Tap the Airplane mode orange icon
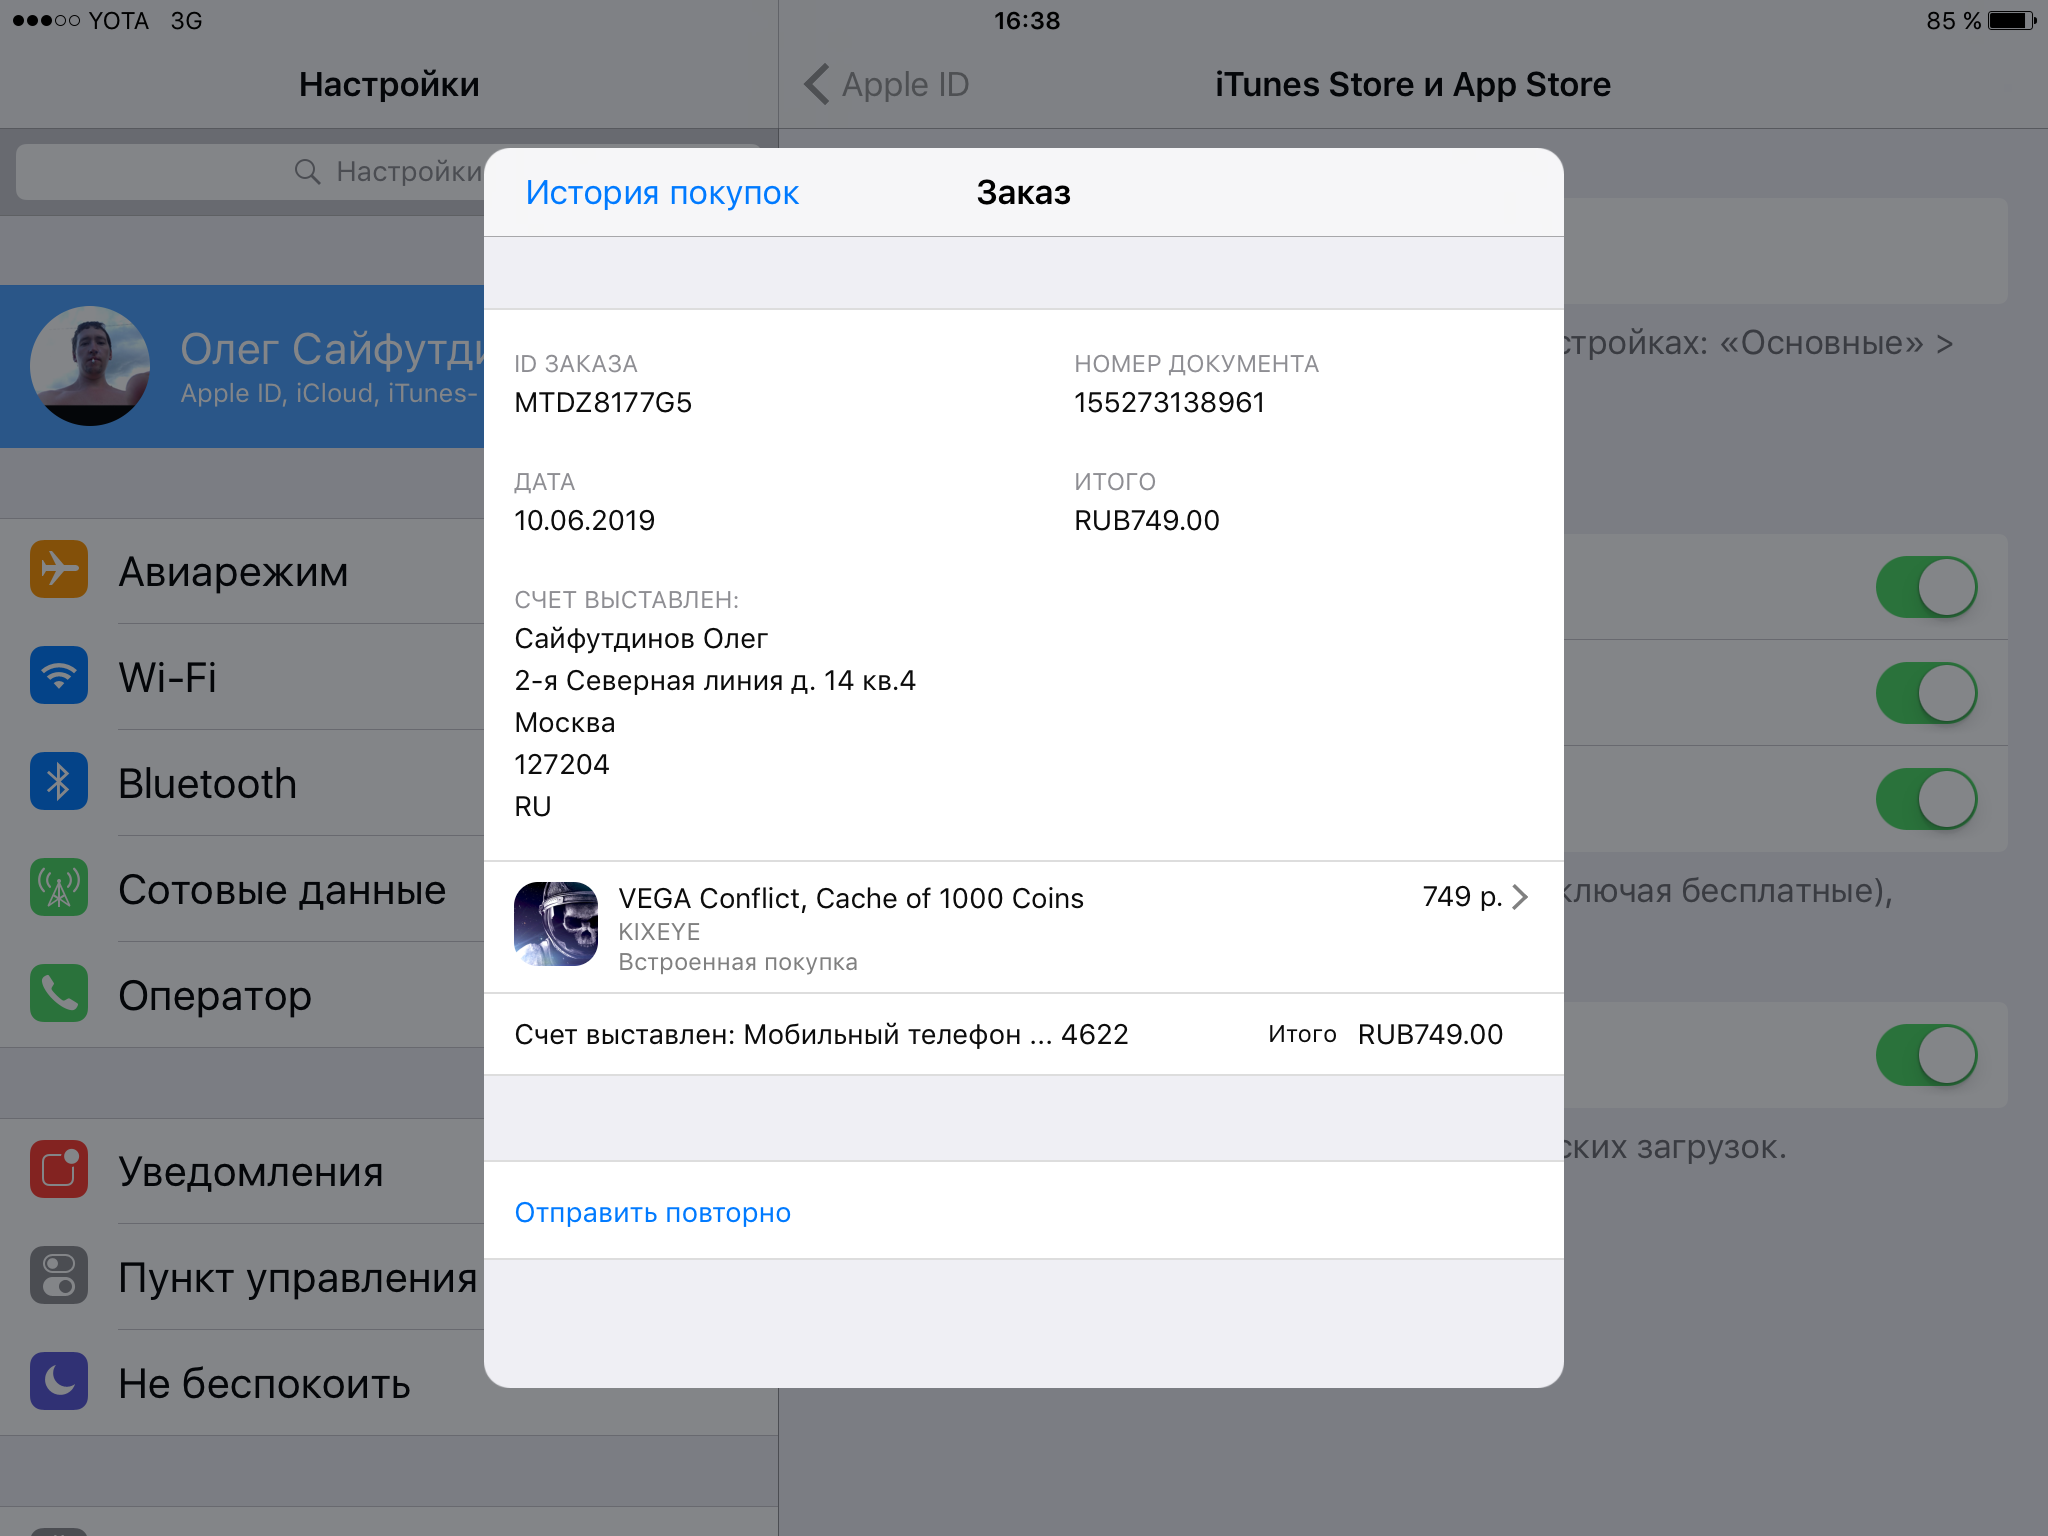The image size is (2048, 1536). point(59,569)
